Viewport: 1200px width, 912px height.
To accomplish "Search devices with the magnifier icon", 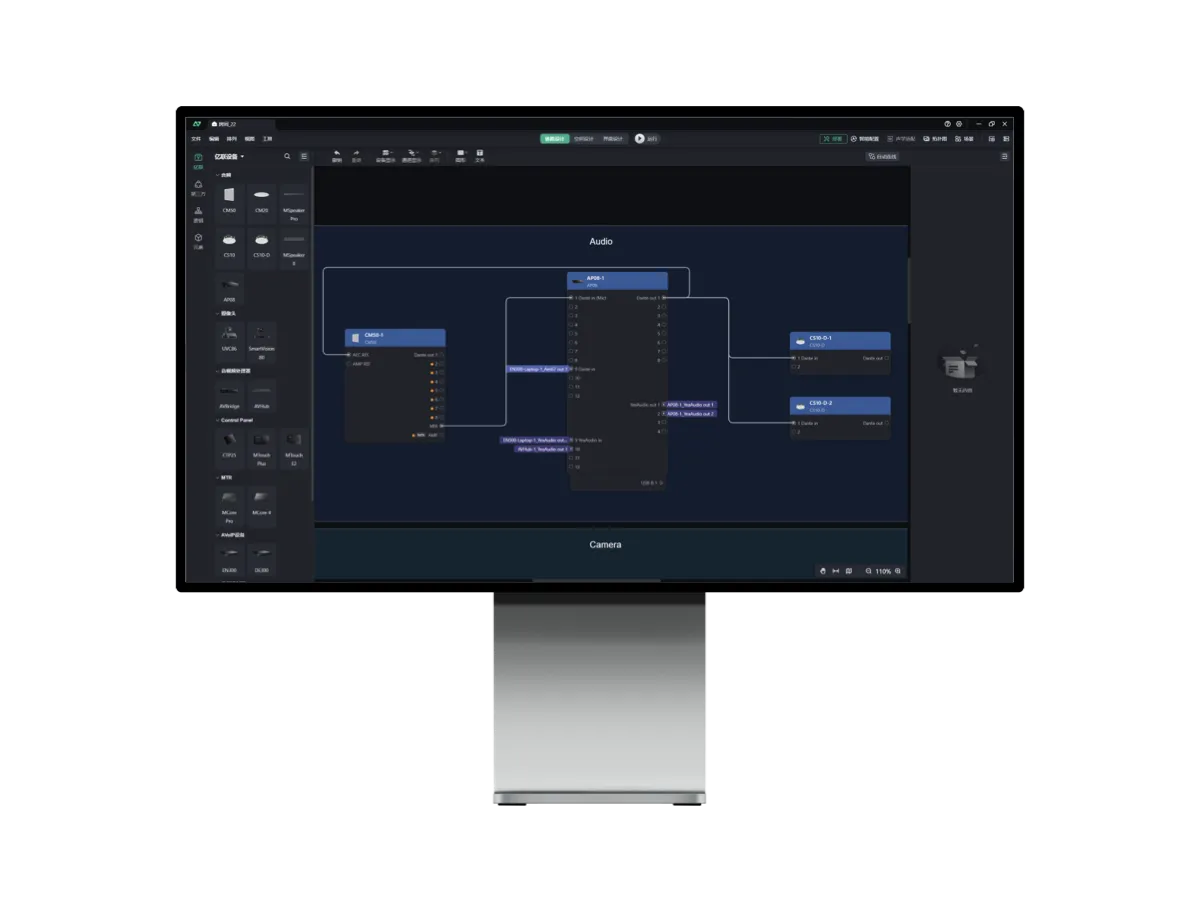I will pos(288,156).
